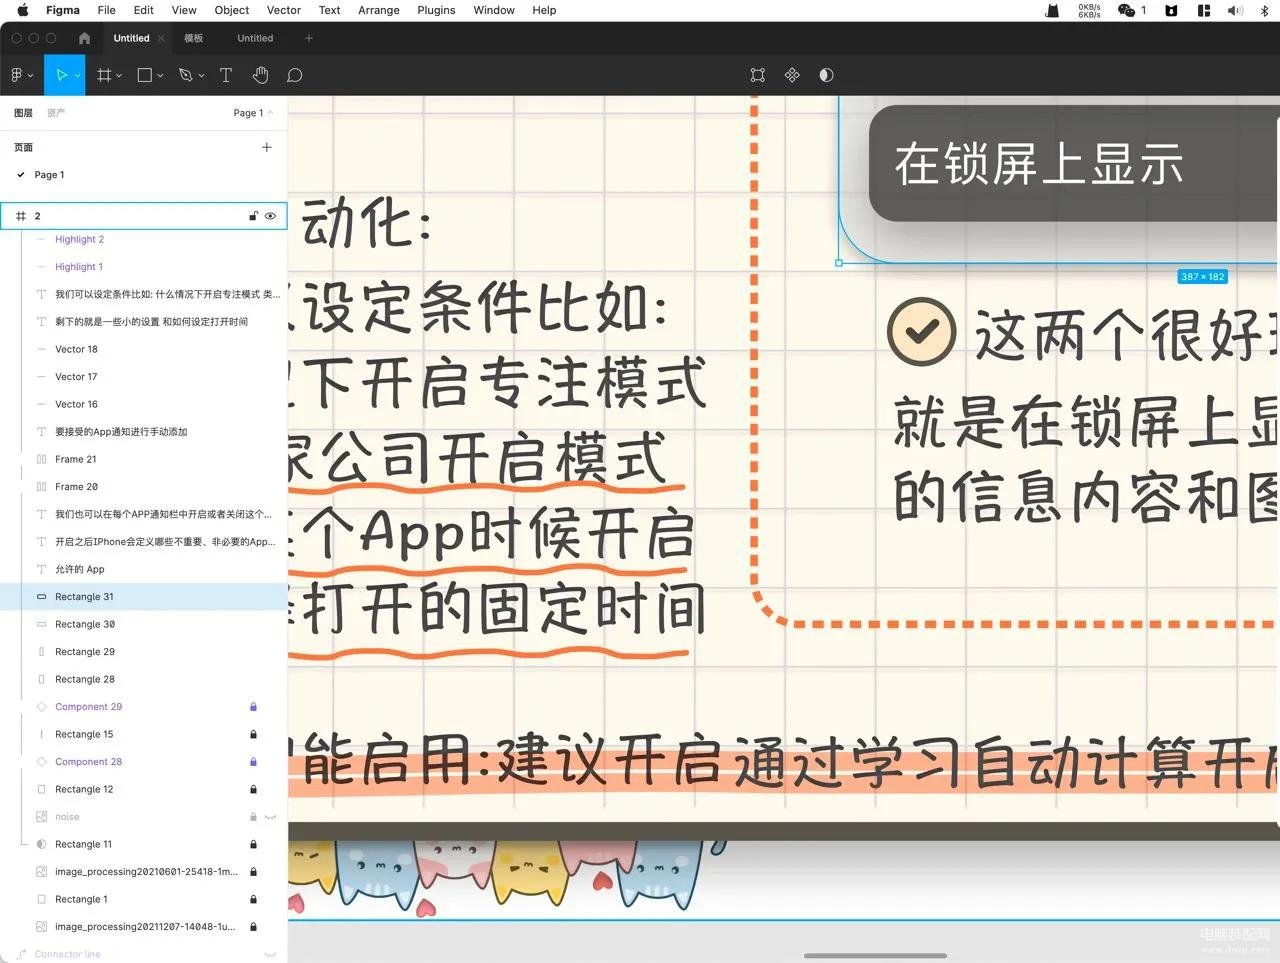This screenshot has width=1280, height=963.
Task: Click the Mask contrast icon
Action: pyautogui.click(x=826, y=75)
